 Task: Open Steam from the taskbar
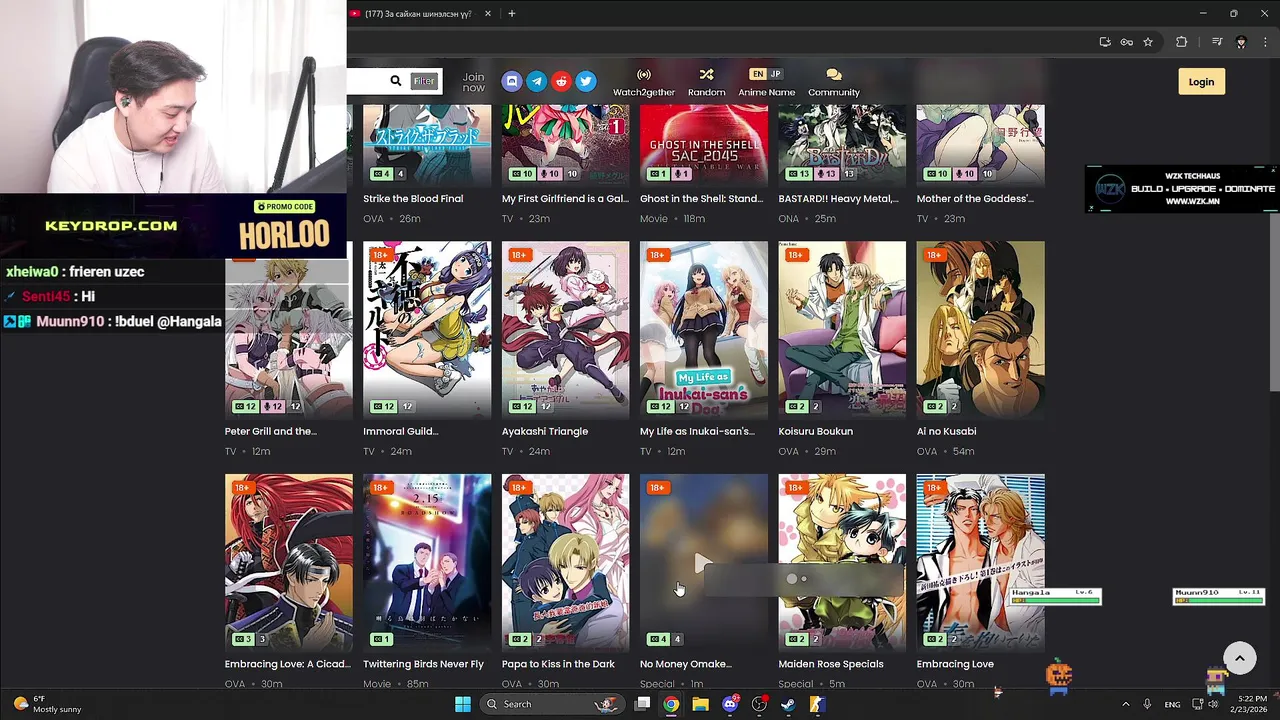(788, 704)
